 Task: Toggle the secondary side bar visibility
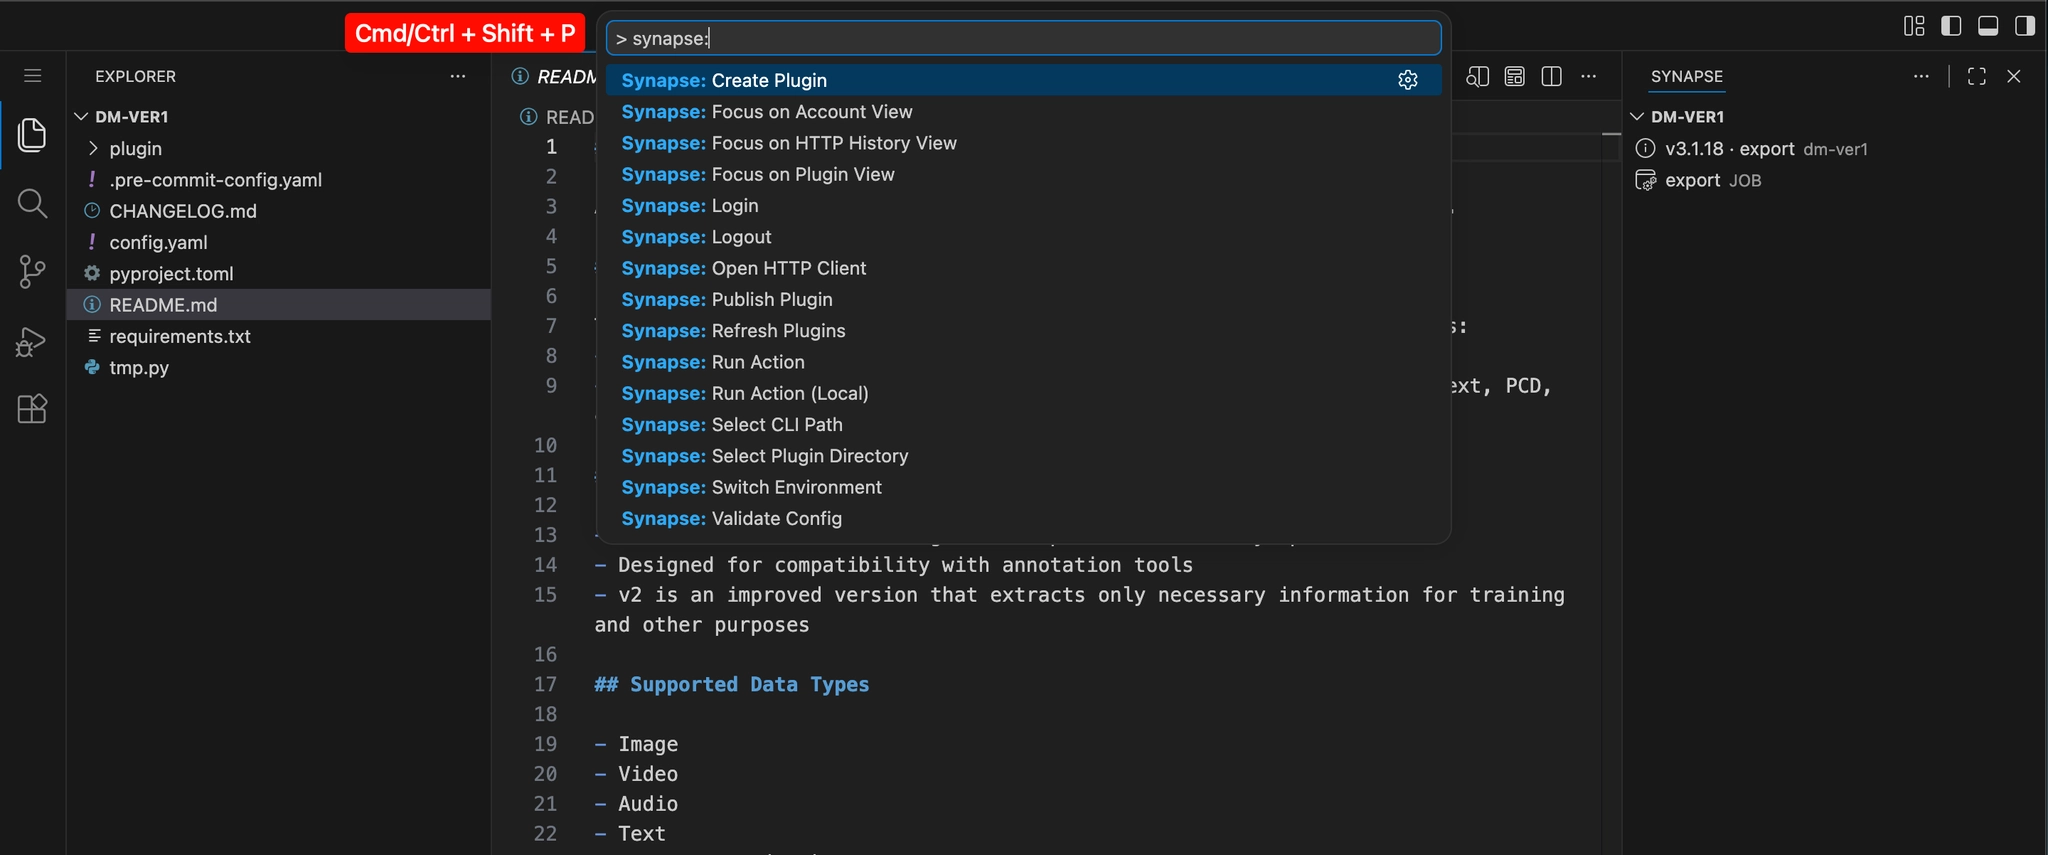(2025, 26)
